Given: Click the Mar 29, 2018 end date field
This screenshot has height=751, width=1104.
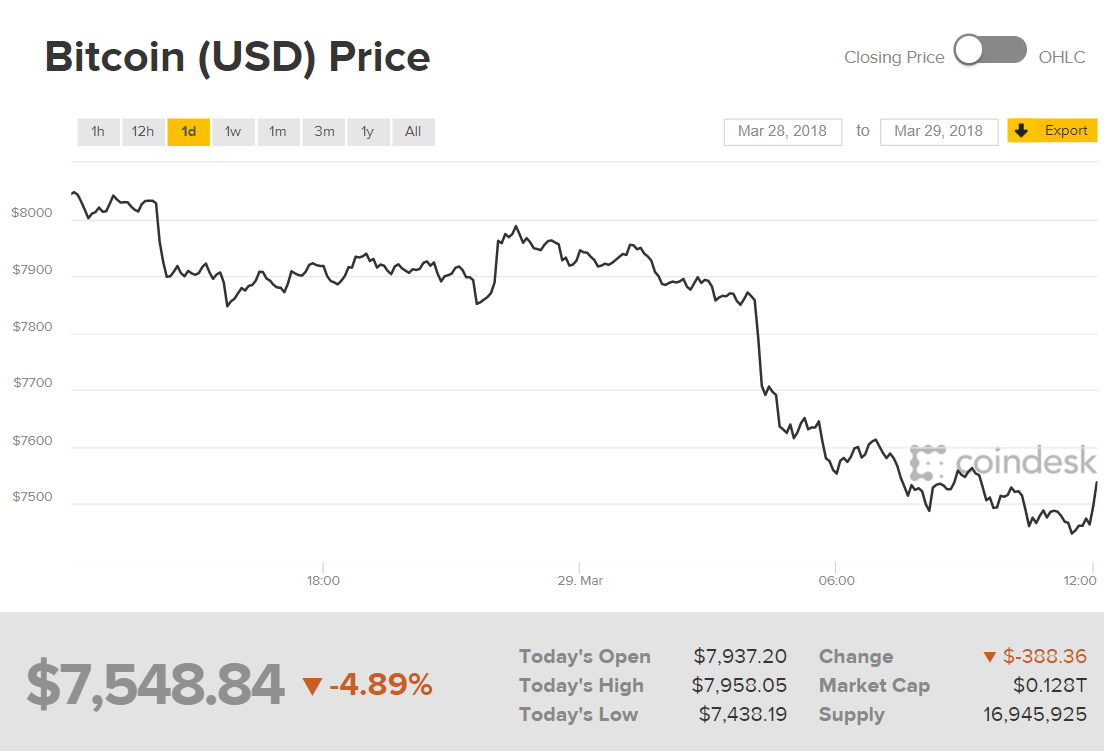Looking at the screenshot, I should click(x=938, y=131).
